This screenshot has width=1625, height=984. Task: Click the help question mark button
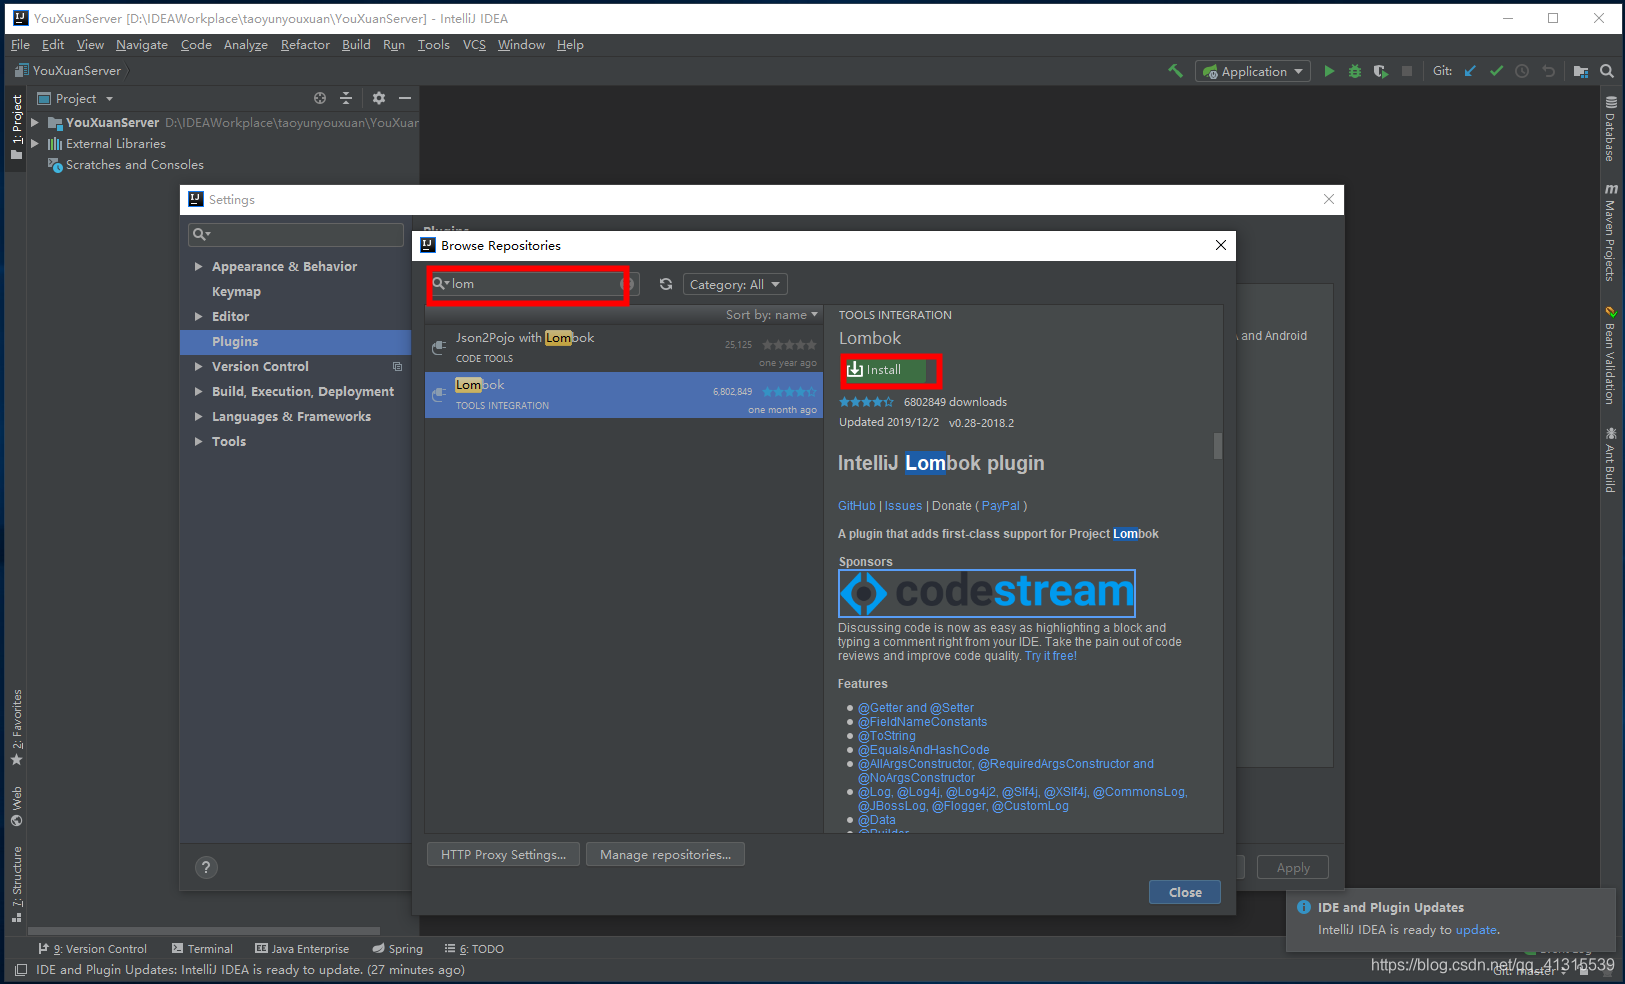(206, 868)
